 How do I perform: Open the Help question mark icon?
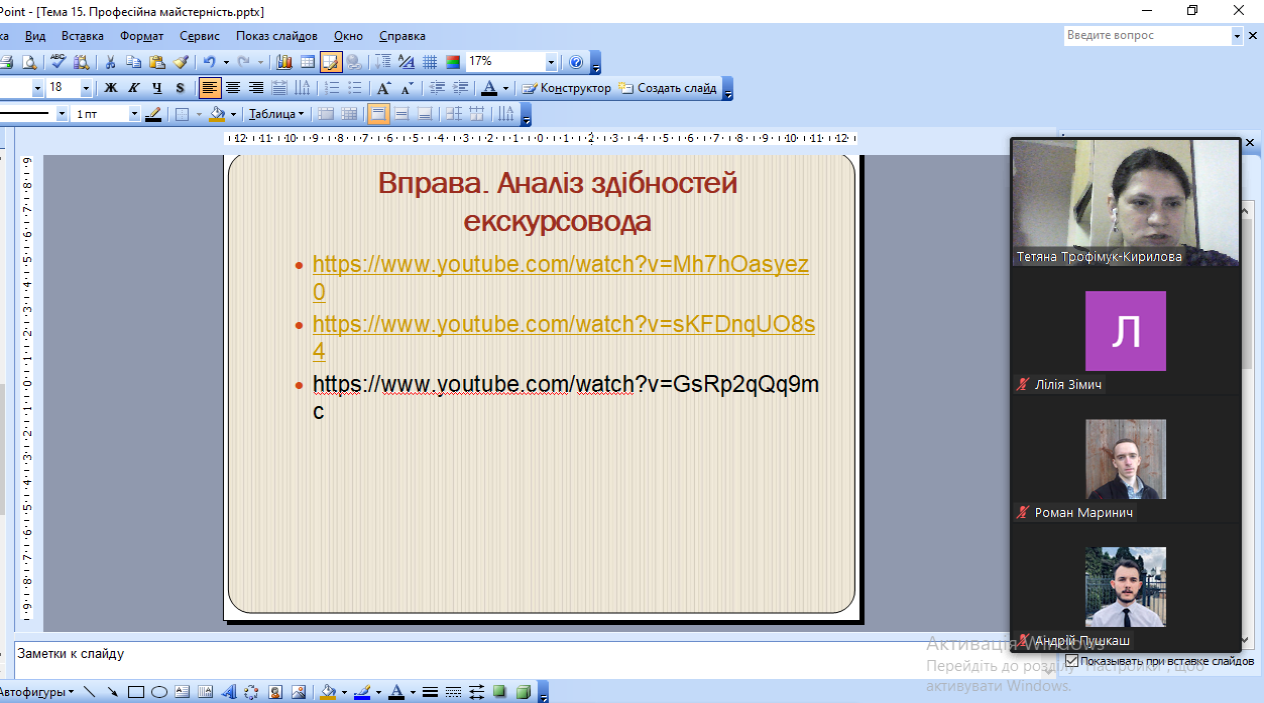click(x=576, y=62)
